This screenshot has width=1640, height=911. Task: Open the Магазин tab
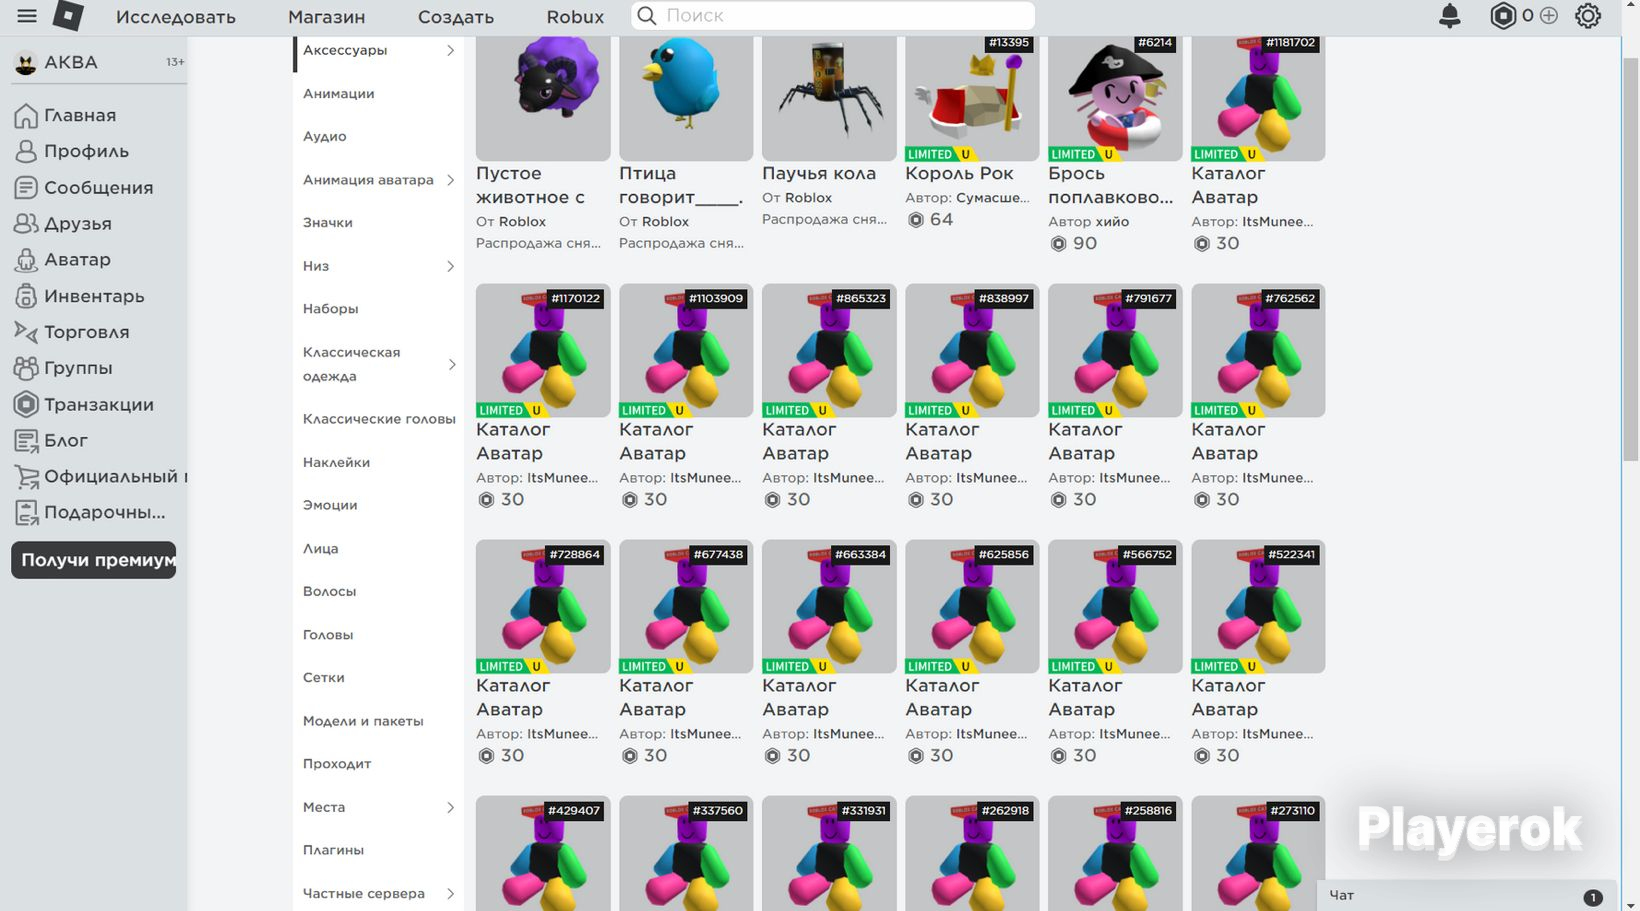(x=326, y=17)
